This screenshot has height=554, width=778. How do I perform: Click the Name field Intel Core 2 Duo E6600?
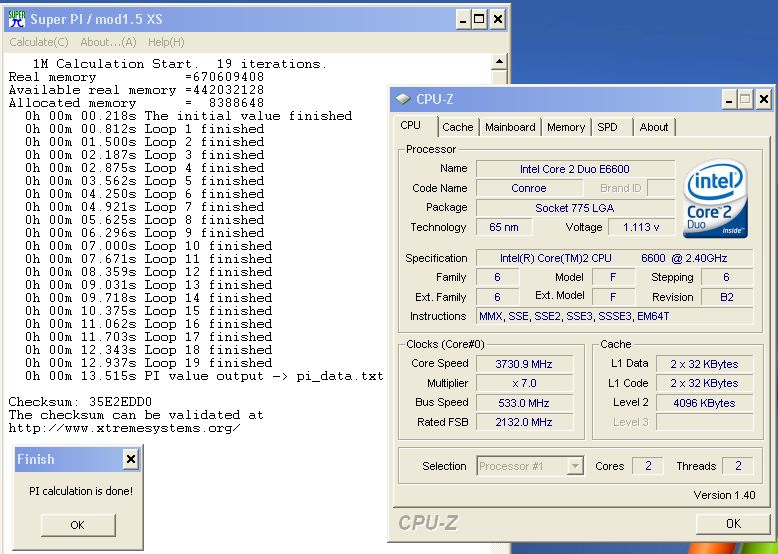[575, 169]
